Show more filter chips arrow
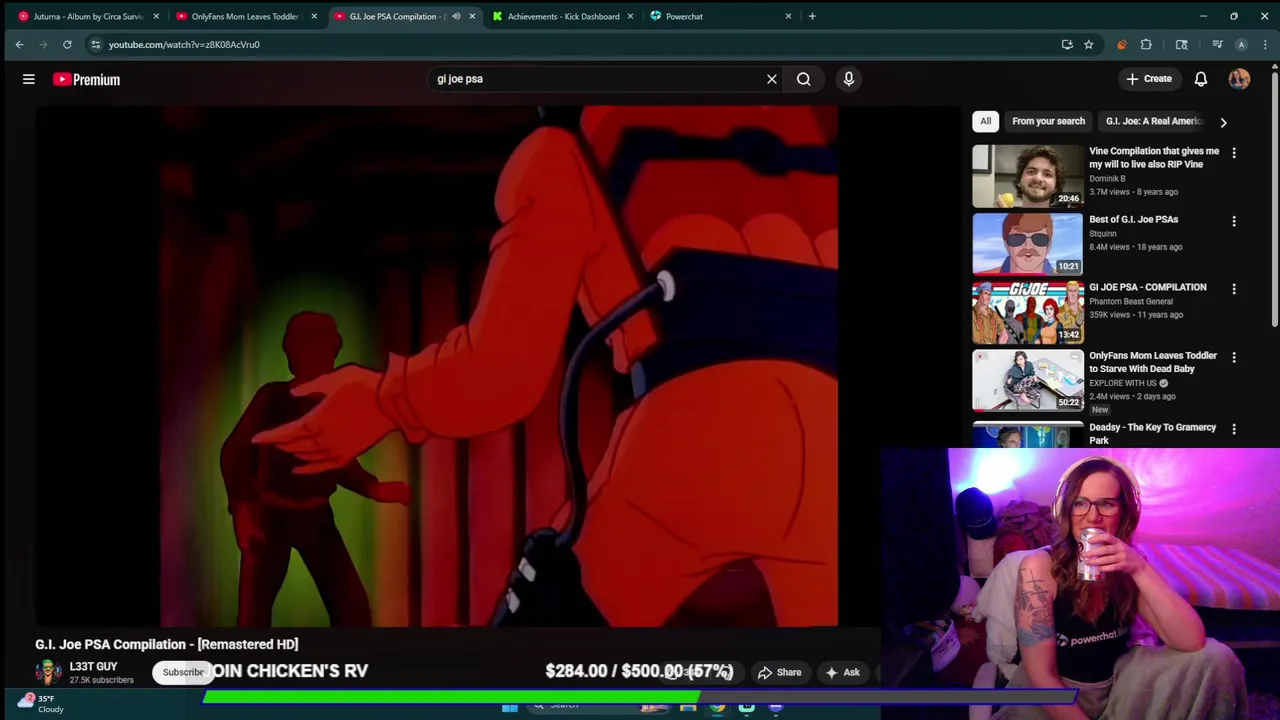The image size is (1280, 720). 1223,122
